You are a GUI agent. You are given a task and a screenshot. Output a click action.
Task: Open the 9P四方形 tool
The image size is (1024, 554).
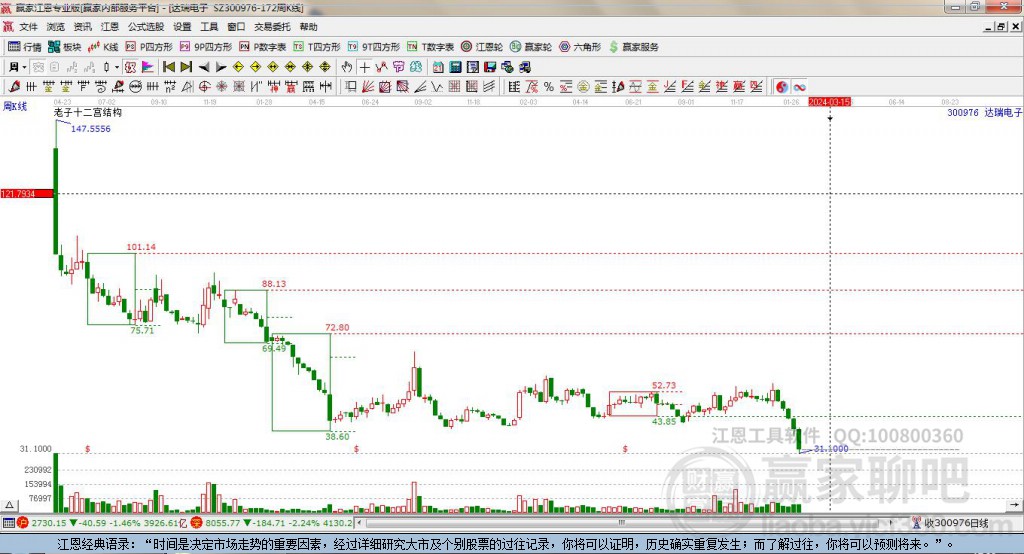point(206,47)
